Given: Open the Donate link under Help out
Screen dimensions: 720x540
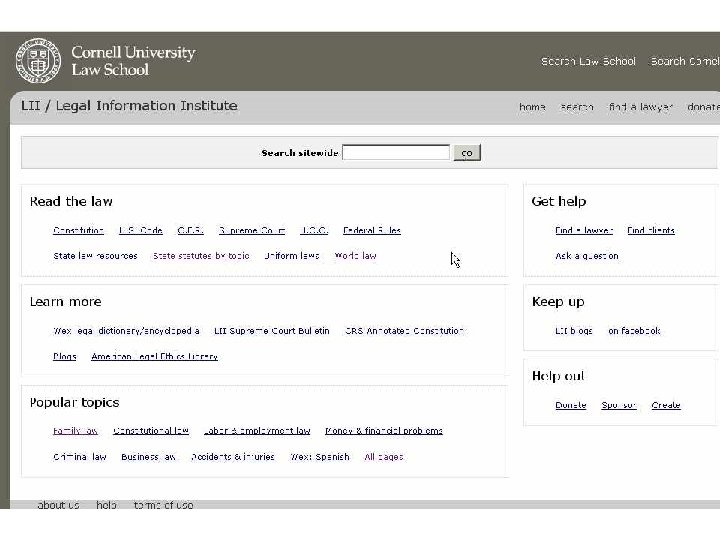Looking at the screenshot, I should coord(571,405).
